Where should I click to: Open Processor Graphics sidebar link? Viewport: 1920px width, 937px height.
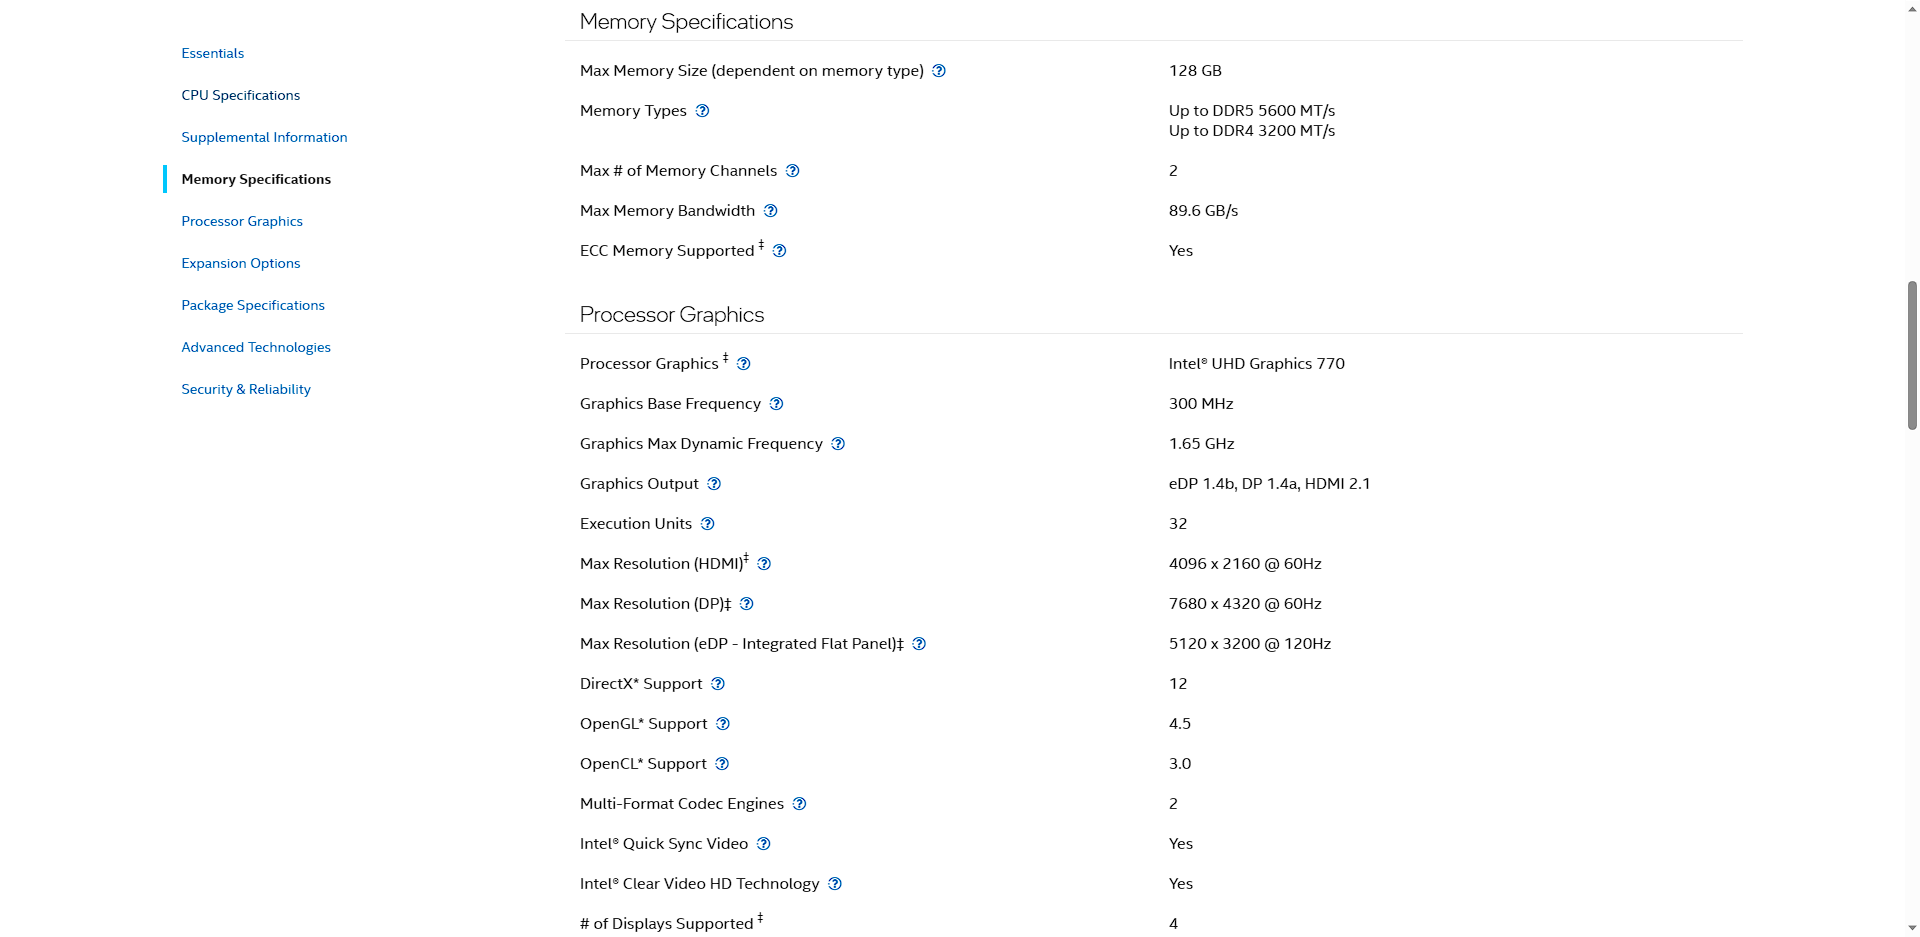click(x=242, y=221)
